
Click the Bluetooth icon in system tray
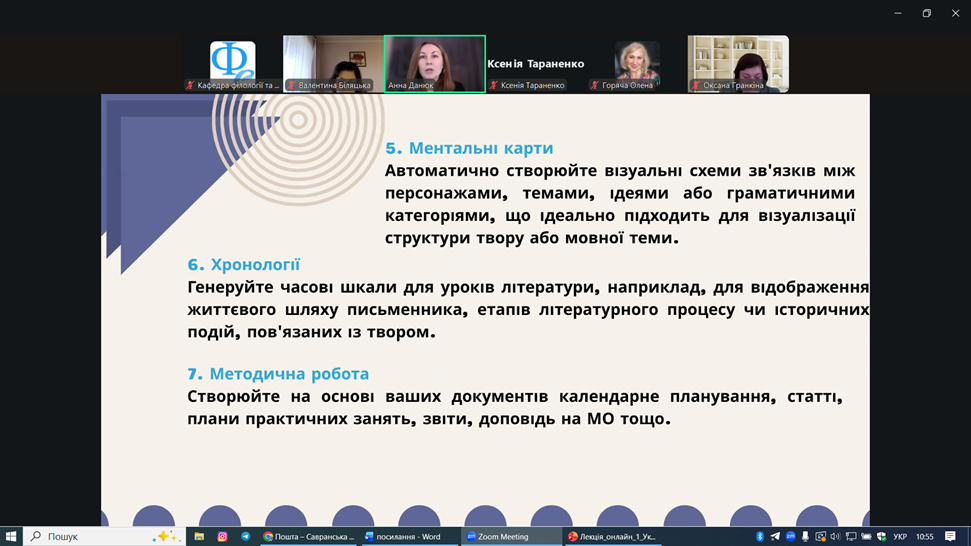pos(760,537)
